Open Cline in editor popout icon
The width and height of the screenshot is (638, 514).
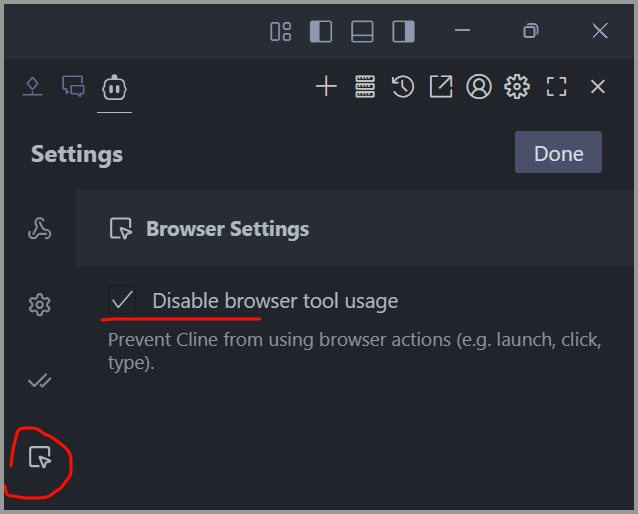[x=441, y=87]
